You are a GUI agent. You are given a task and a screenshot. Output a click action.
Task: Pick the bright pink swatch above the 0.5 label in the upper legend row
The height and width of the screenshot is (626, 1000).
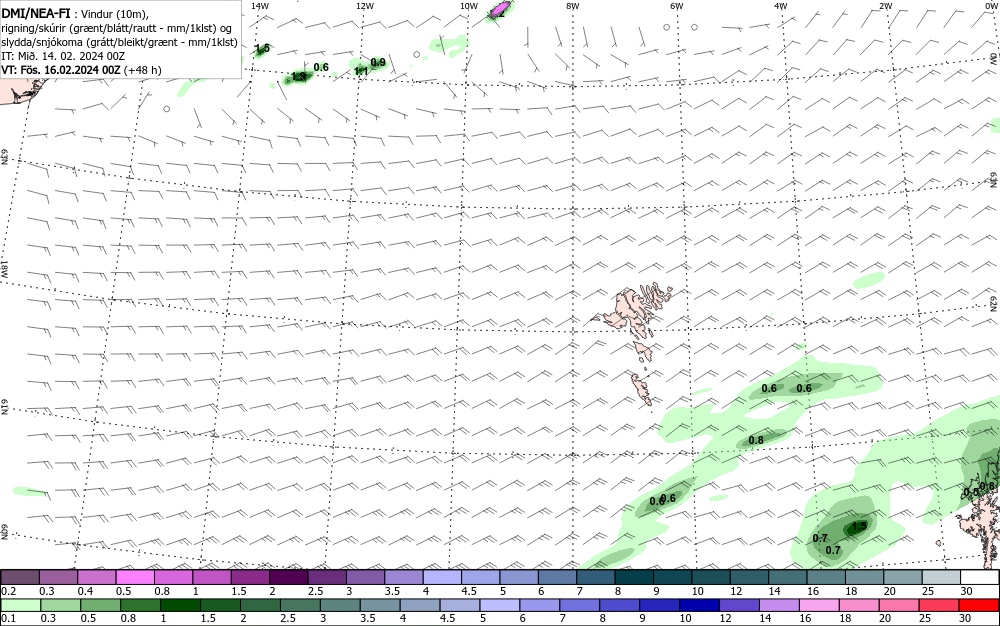coord(135,578)
